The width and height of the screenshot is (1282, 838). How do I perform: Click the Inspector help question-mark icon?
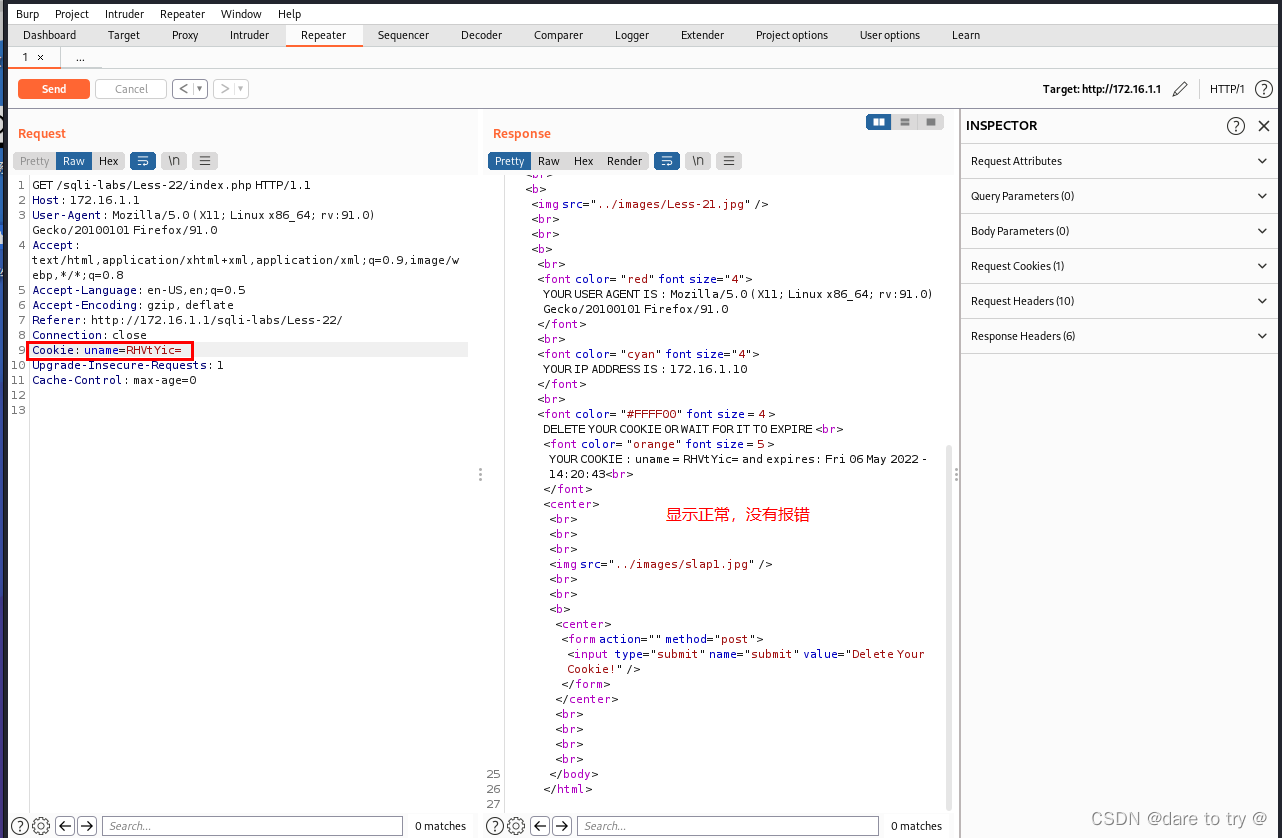coord(1237,125)
